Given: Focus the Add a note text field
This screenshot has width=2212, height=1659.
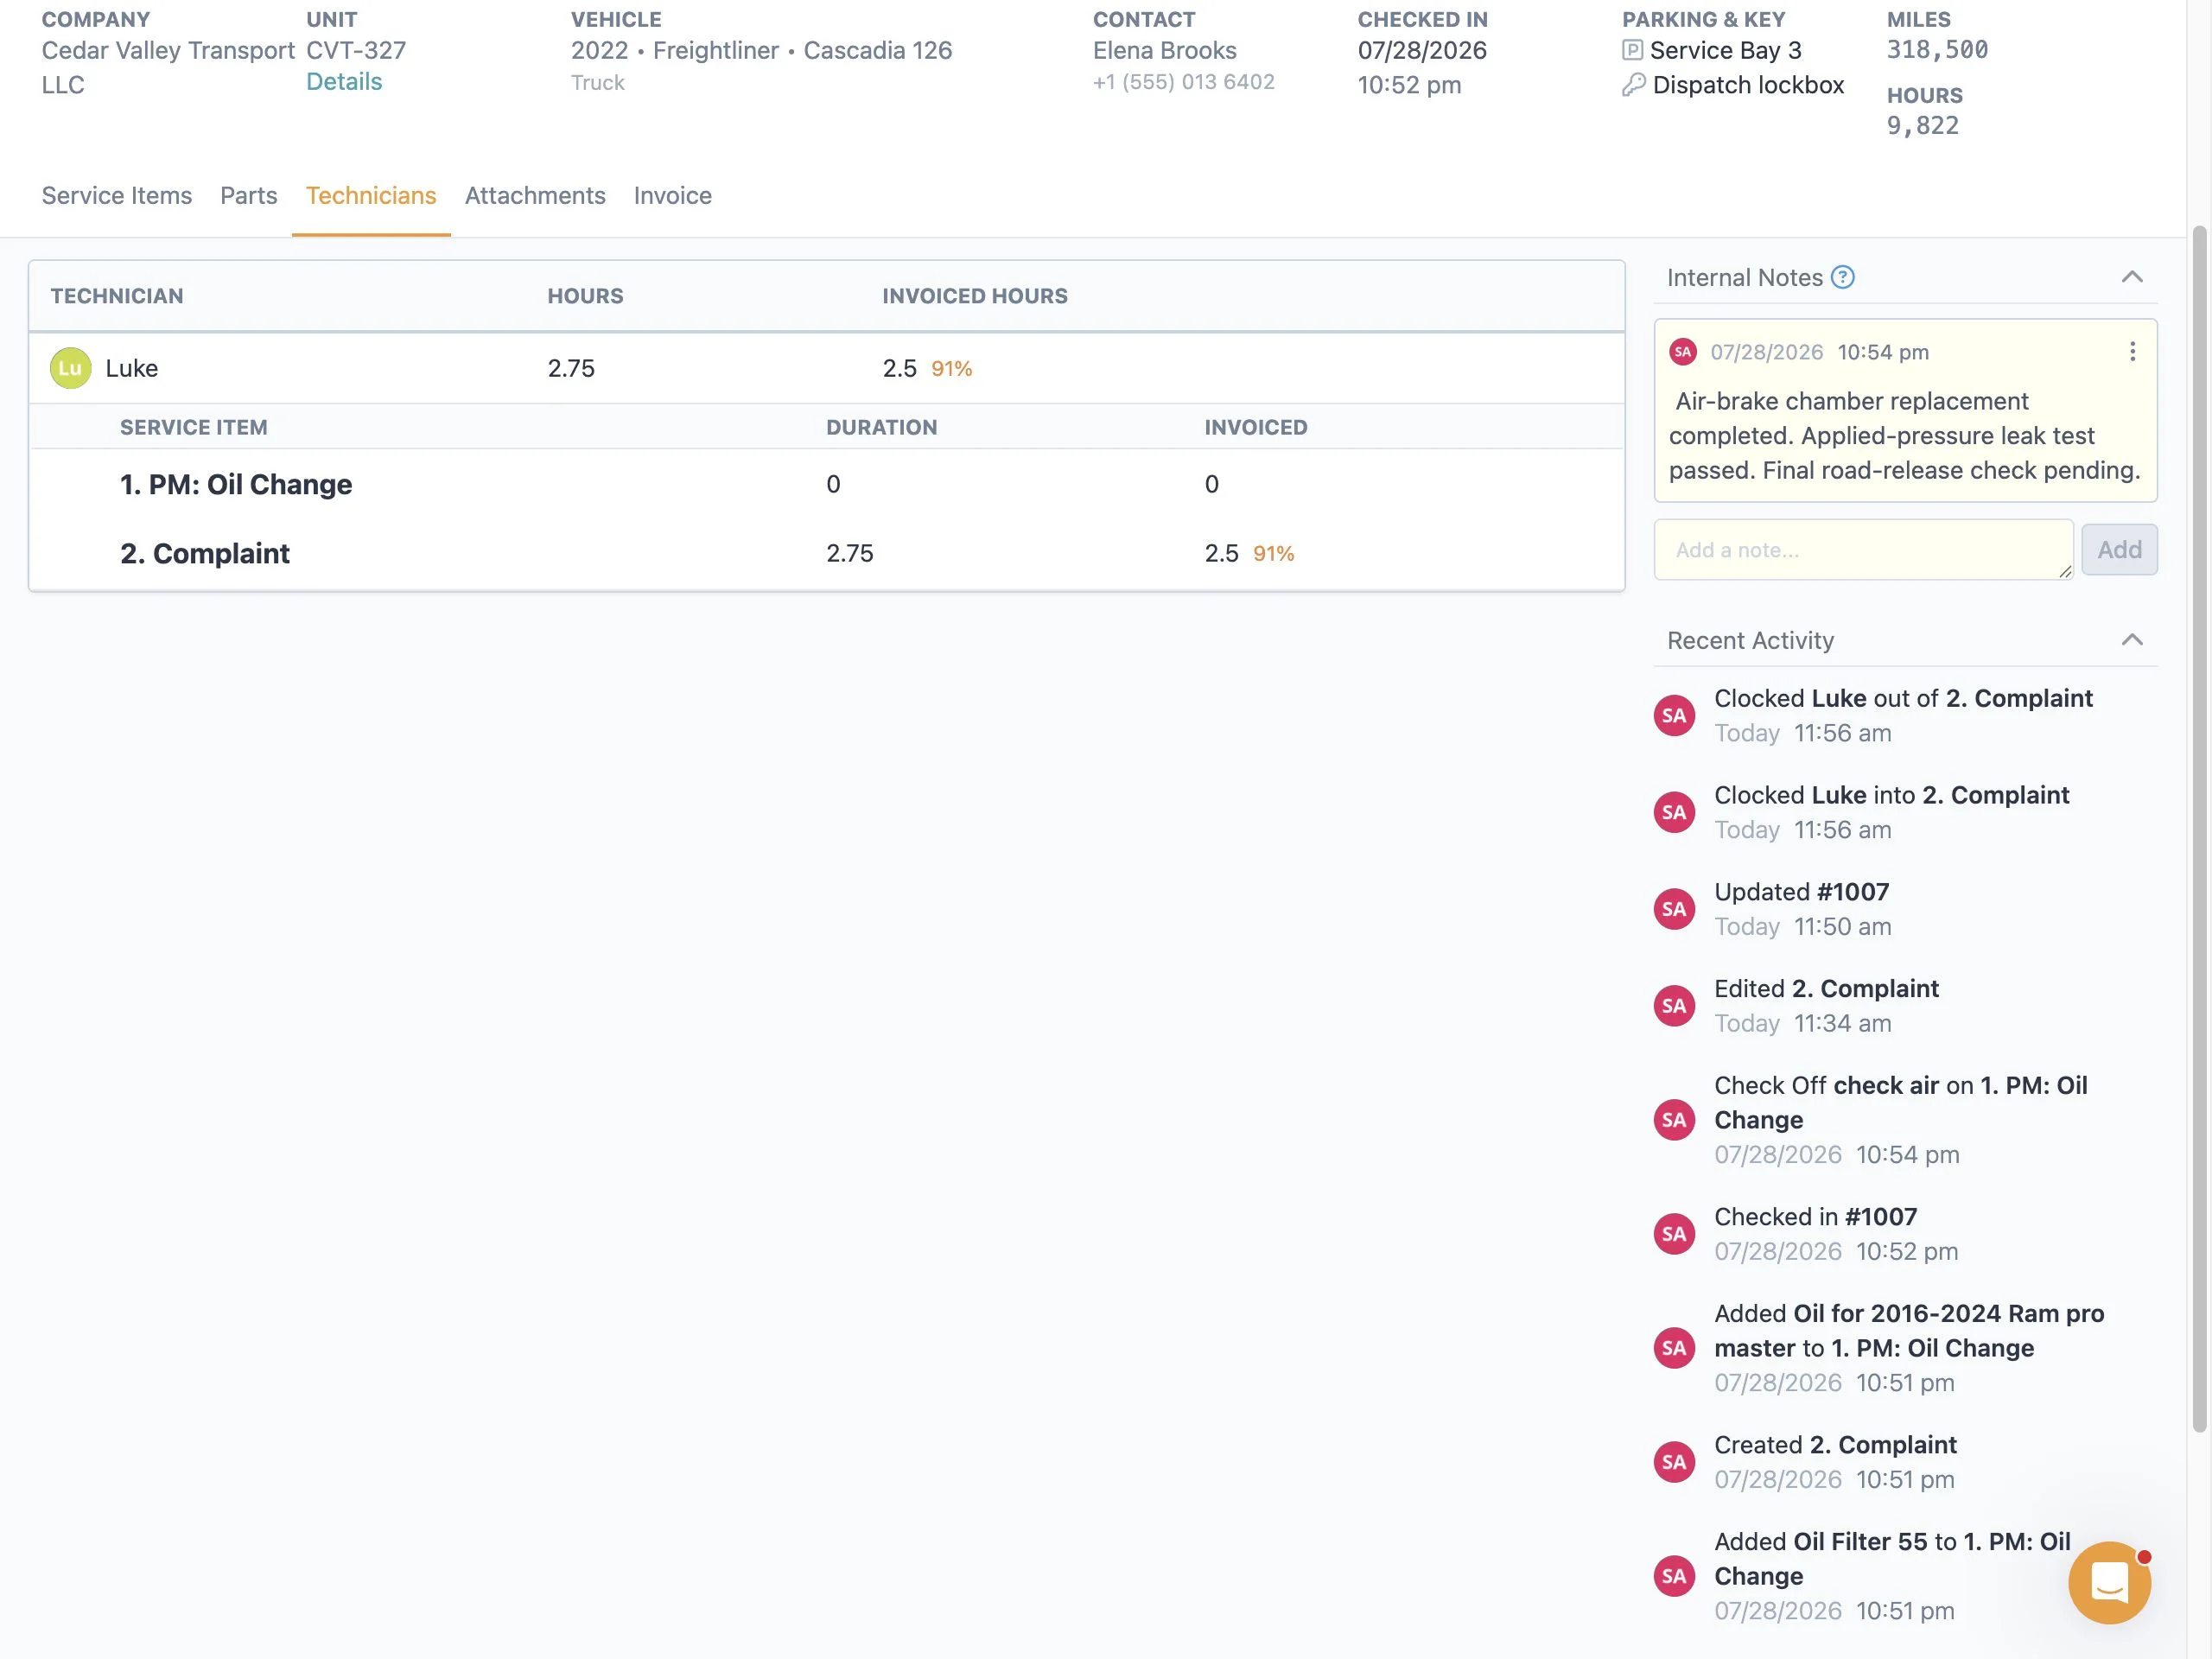Looking at the screenshot, I should pos(1863,550).
